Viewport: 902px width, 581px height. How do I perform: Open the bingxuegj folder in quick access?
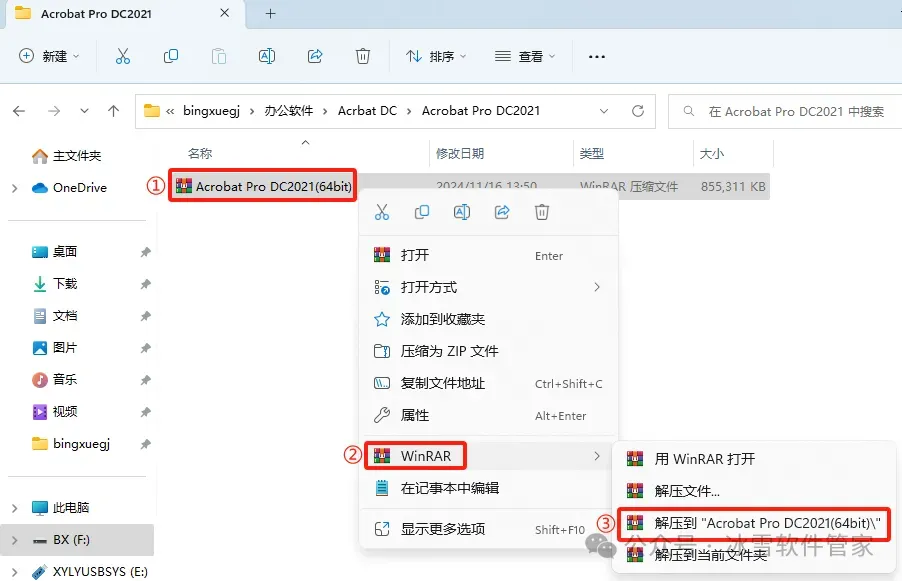(x=71, y=444)
